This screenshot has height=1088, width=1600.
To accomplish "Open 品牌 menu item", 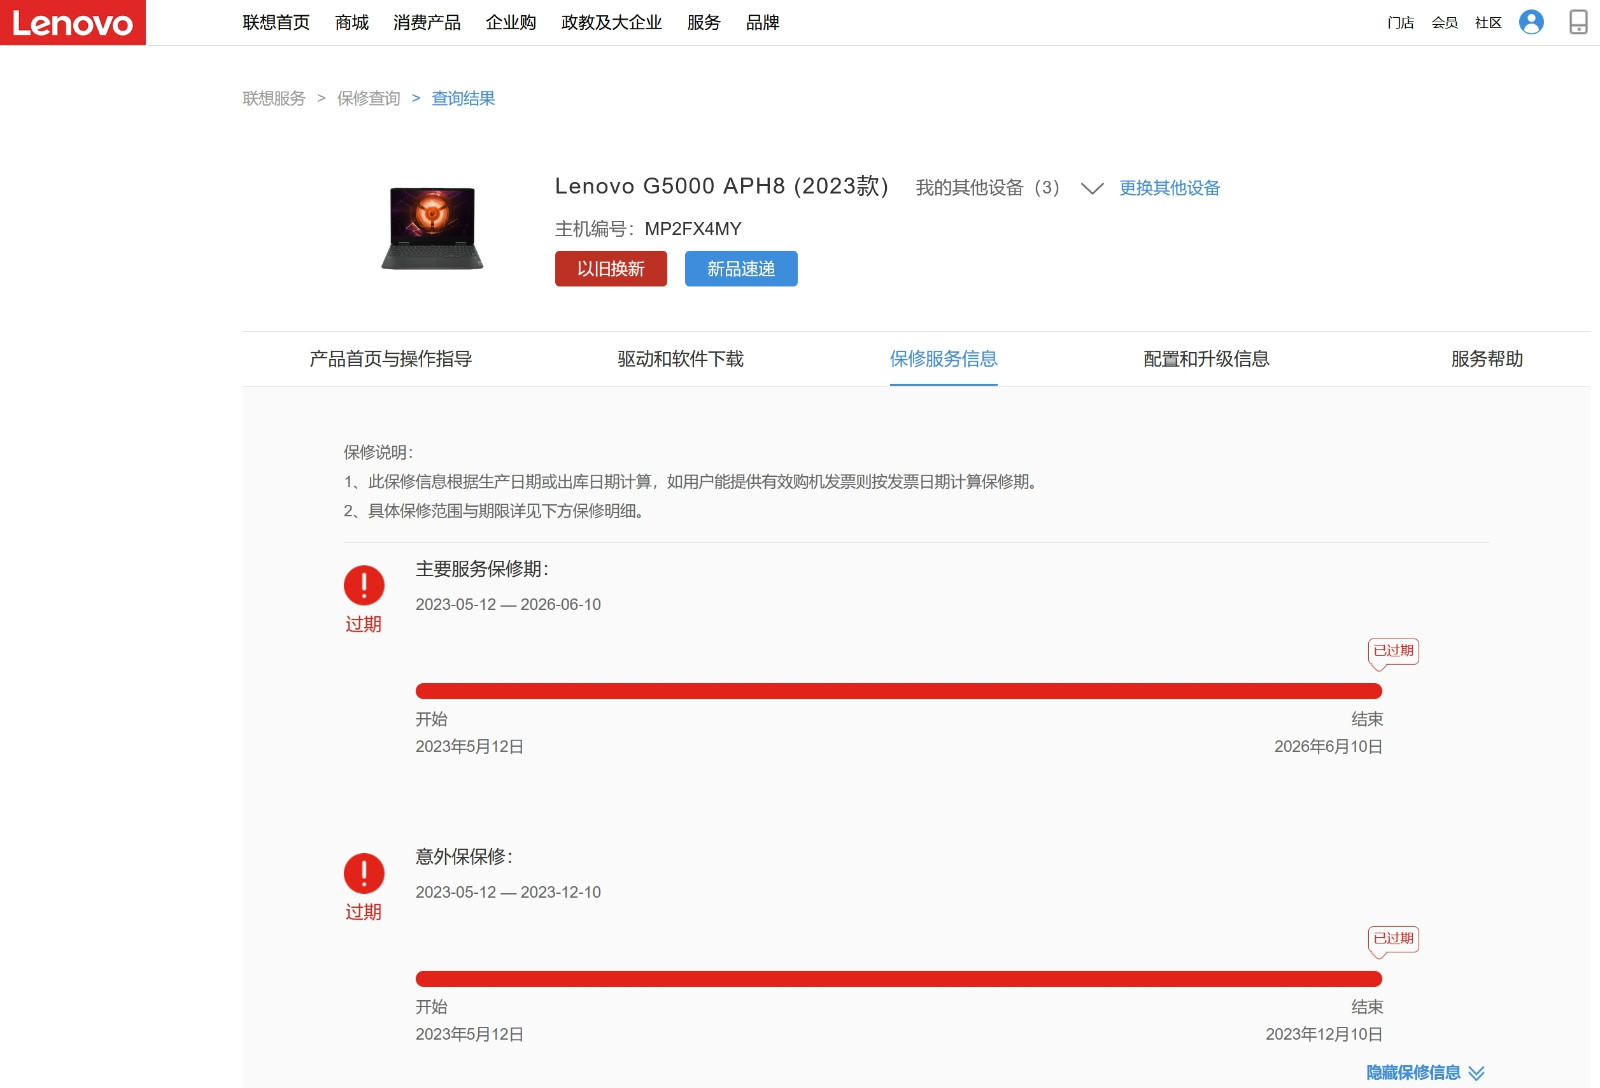I will (x=763, y=22).
